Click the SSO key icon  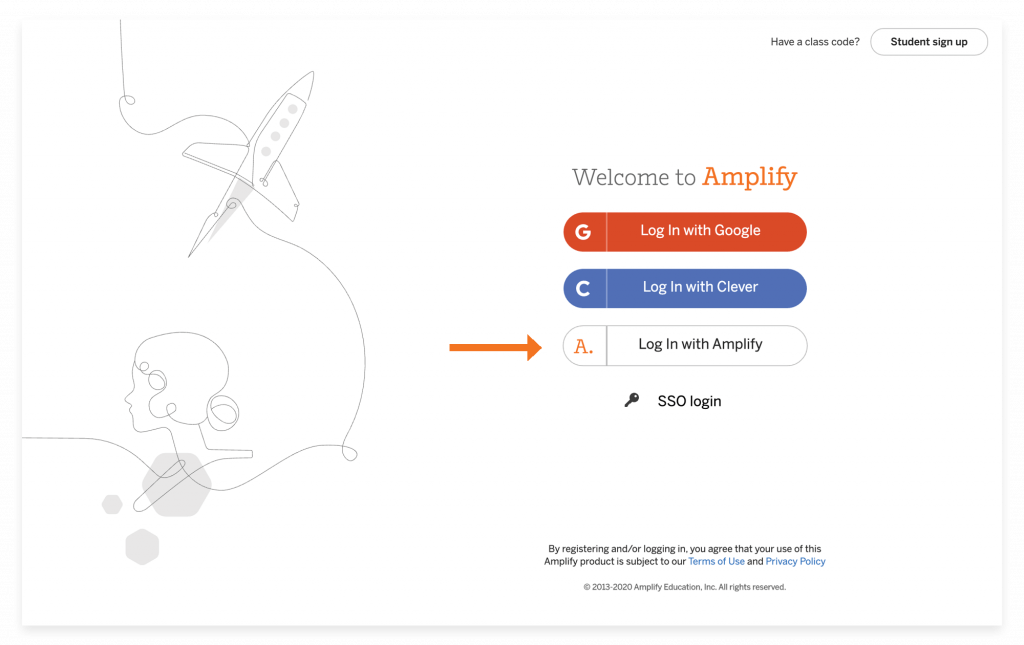[x=632, y=400]
